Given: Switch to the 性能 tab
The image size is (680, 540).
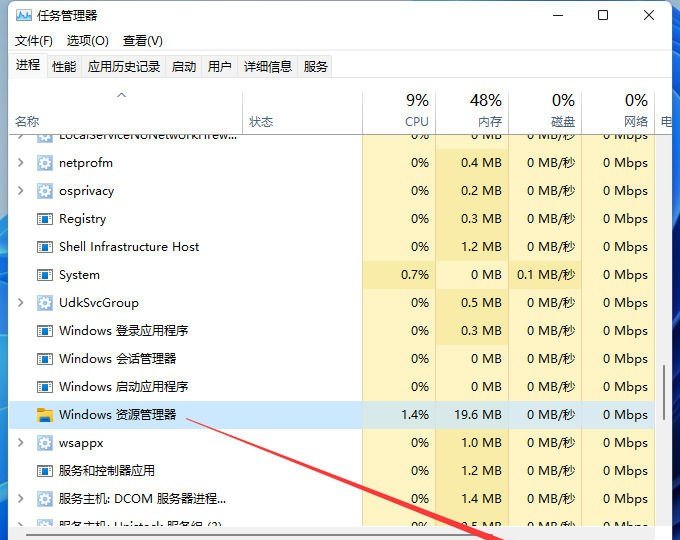Looking at the screenshot, I should 64,66.
